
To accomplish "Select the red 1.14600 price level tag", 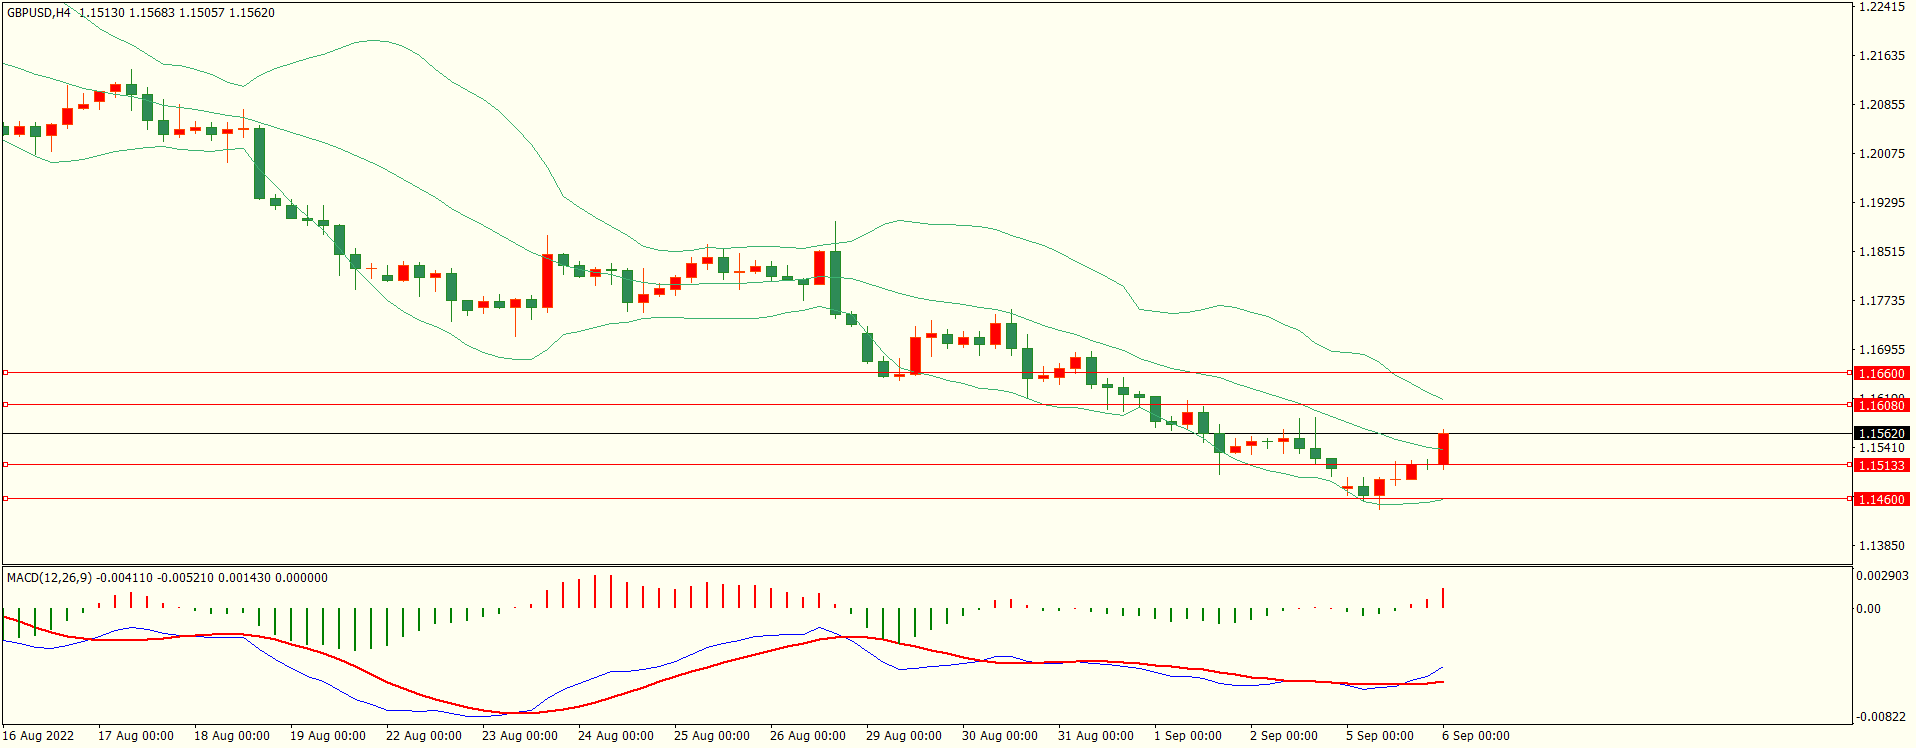I will click(1881, 499).
